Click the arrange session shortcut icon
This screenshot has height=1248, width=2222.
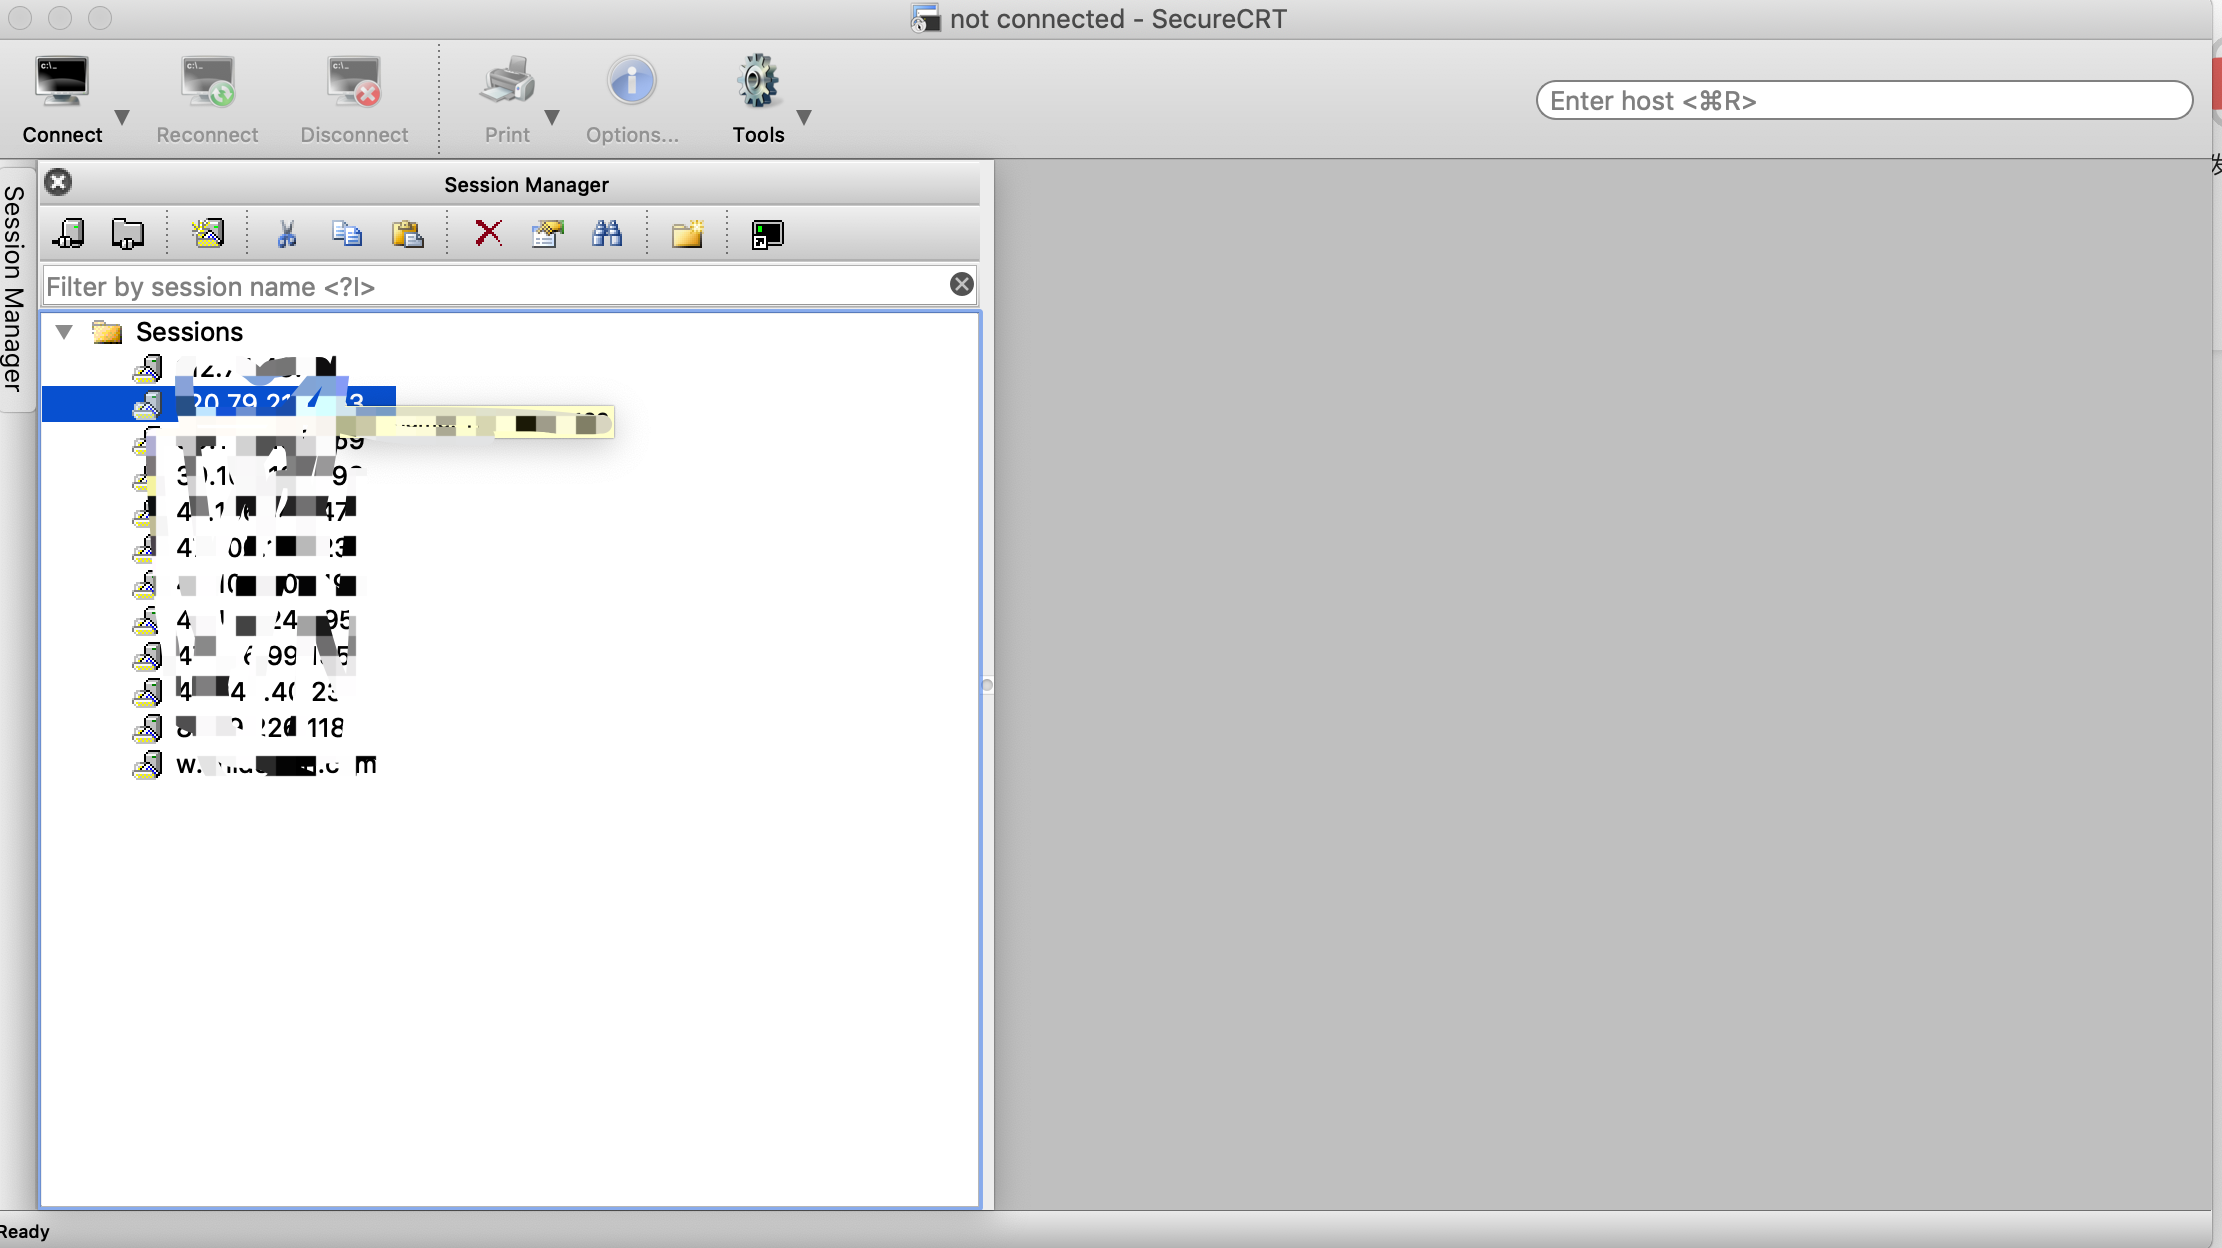767,234
